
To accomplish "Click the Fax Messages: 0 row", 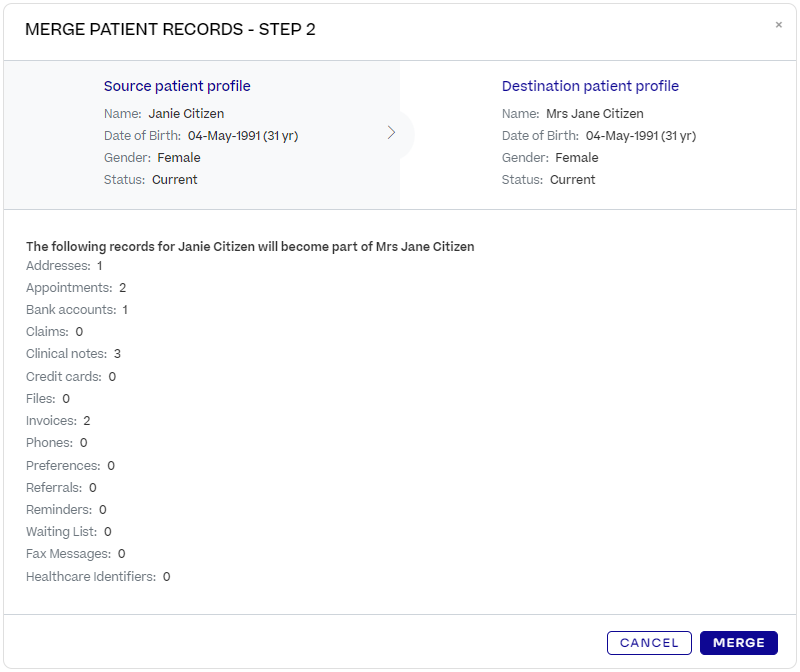I will click(76, 554).
